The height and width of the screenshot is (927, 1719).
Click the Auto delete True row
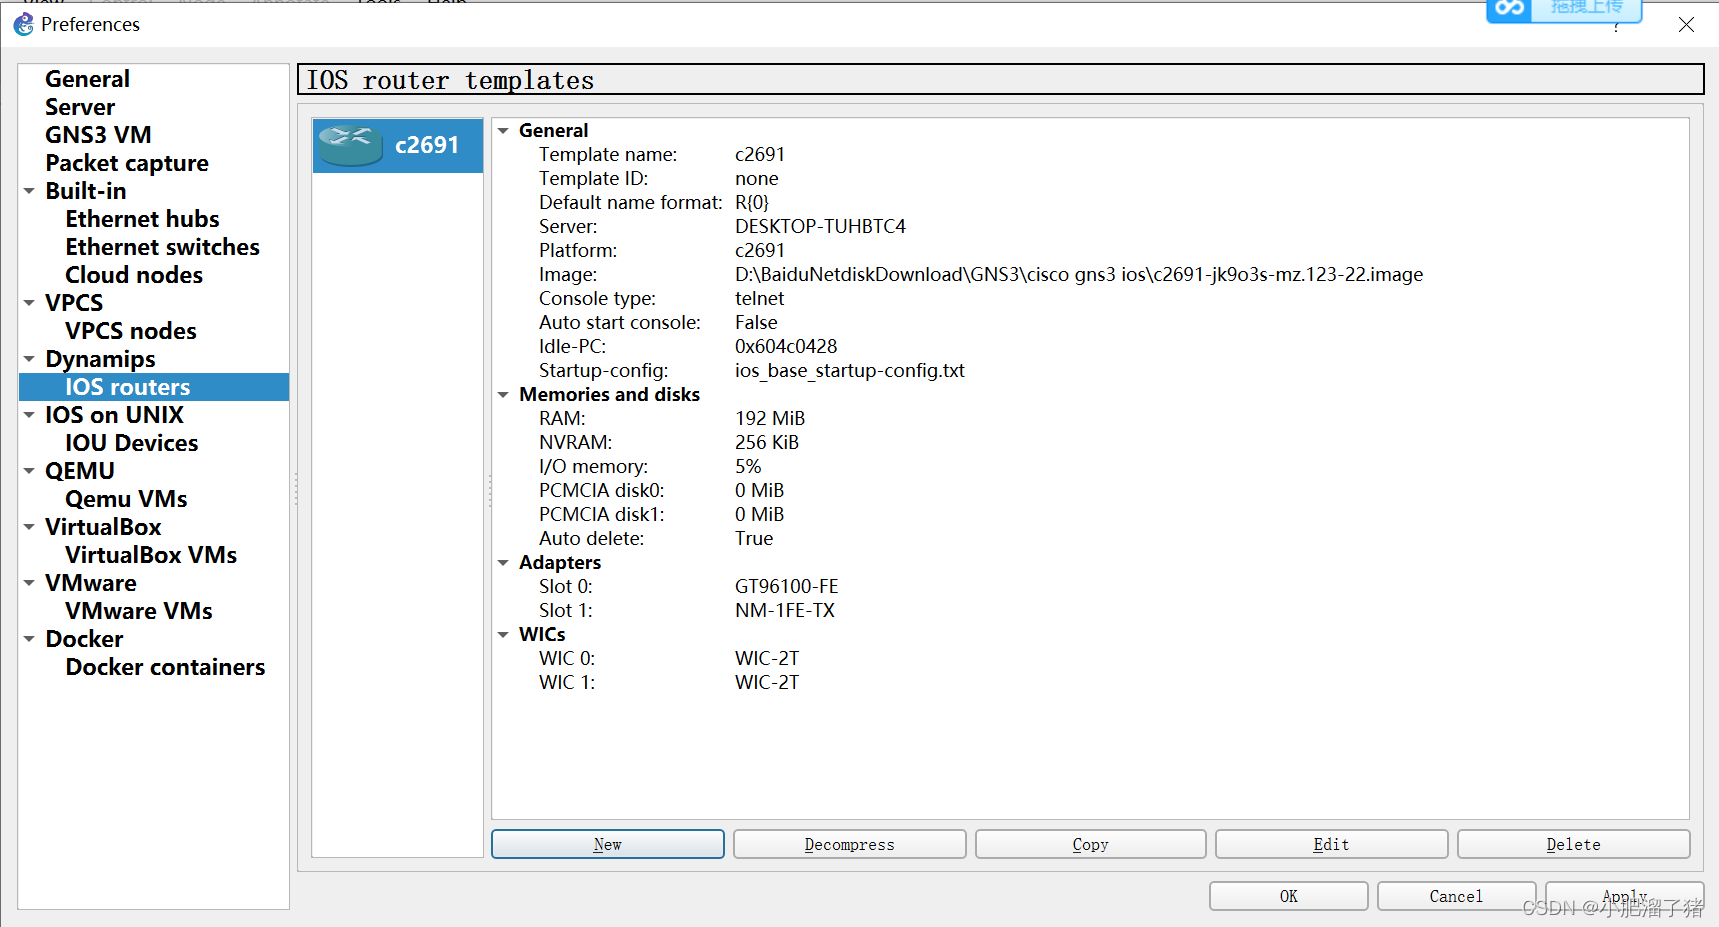[1090, 539]
